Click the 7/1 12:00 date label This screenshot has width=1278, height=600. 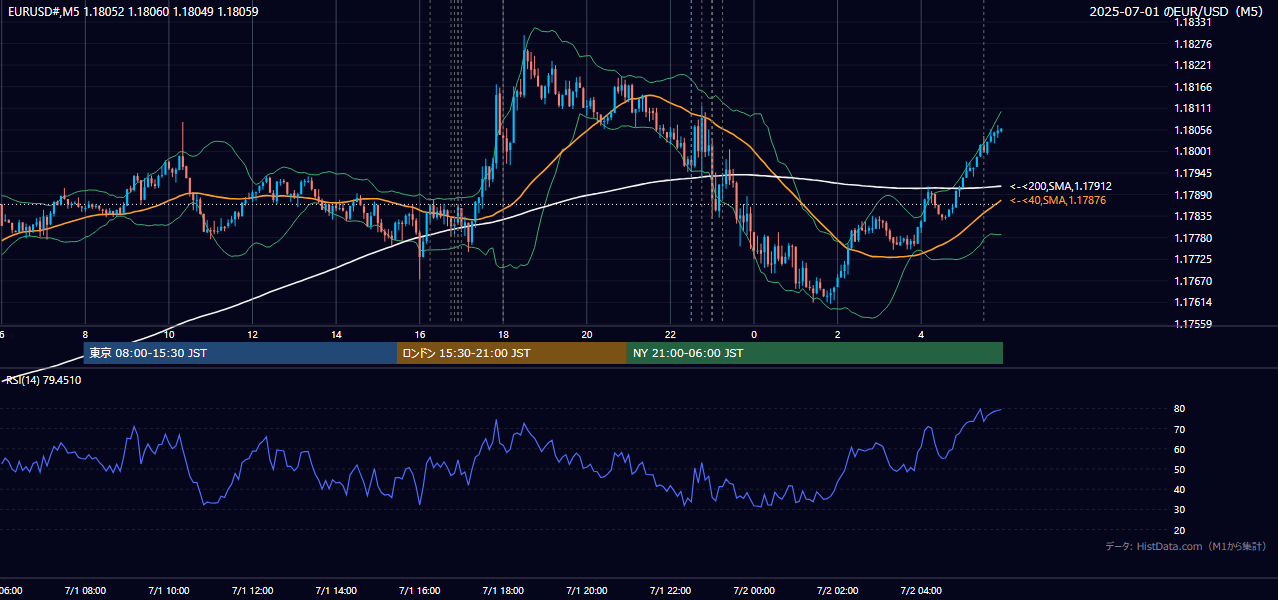252,591
